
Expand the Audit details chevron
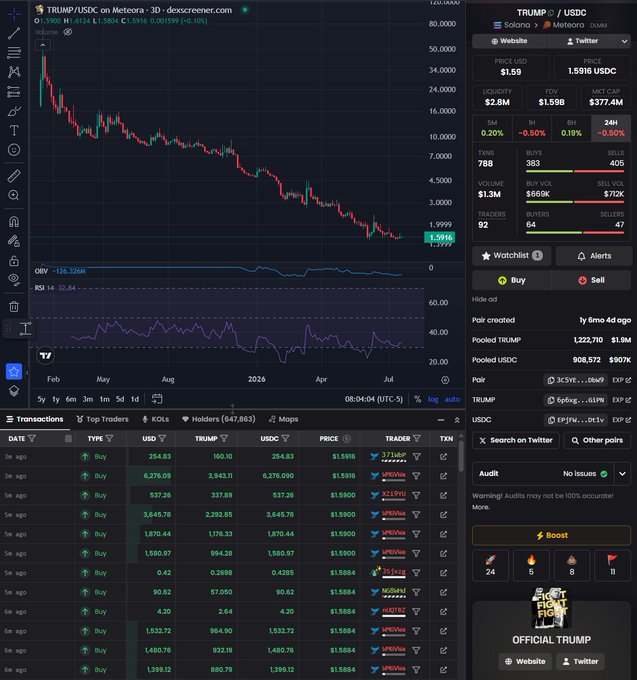(622, 474)
